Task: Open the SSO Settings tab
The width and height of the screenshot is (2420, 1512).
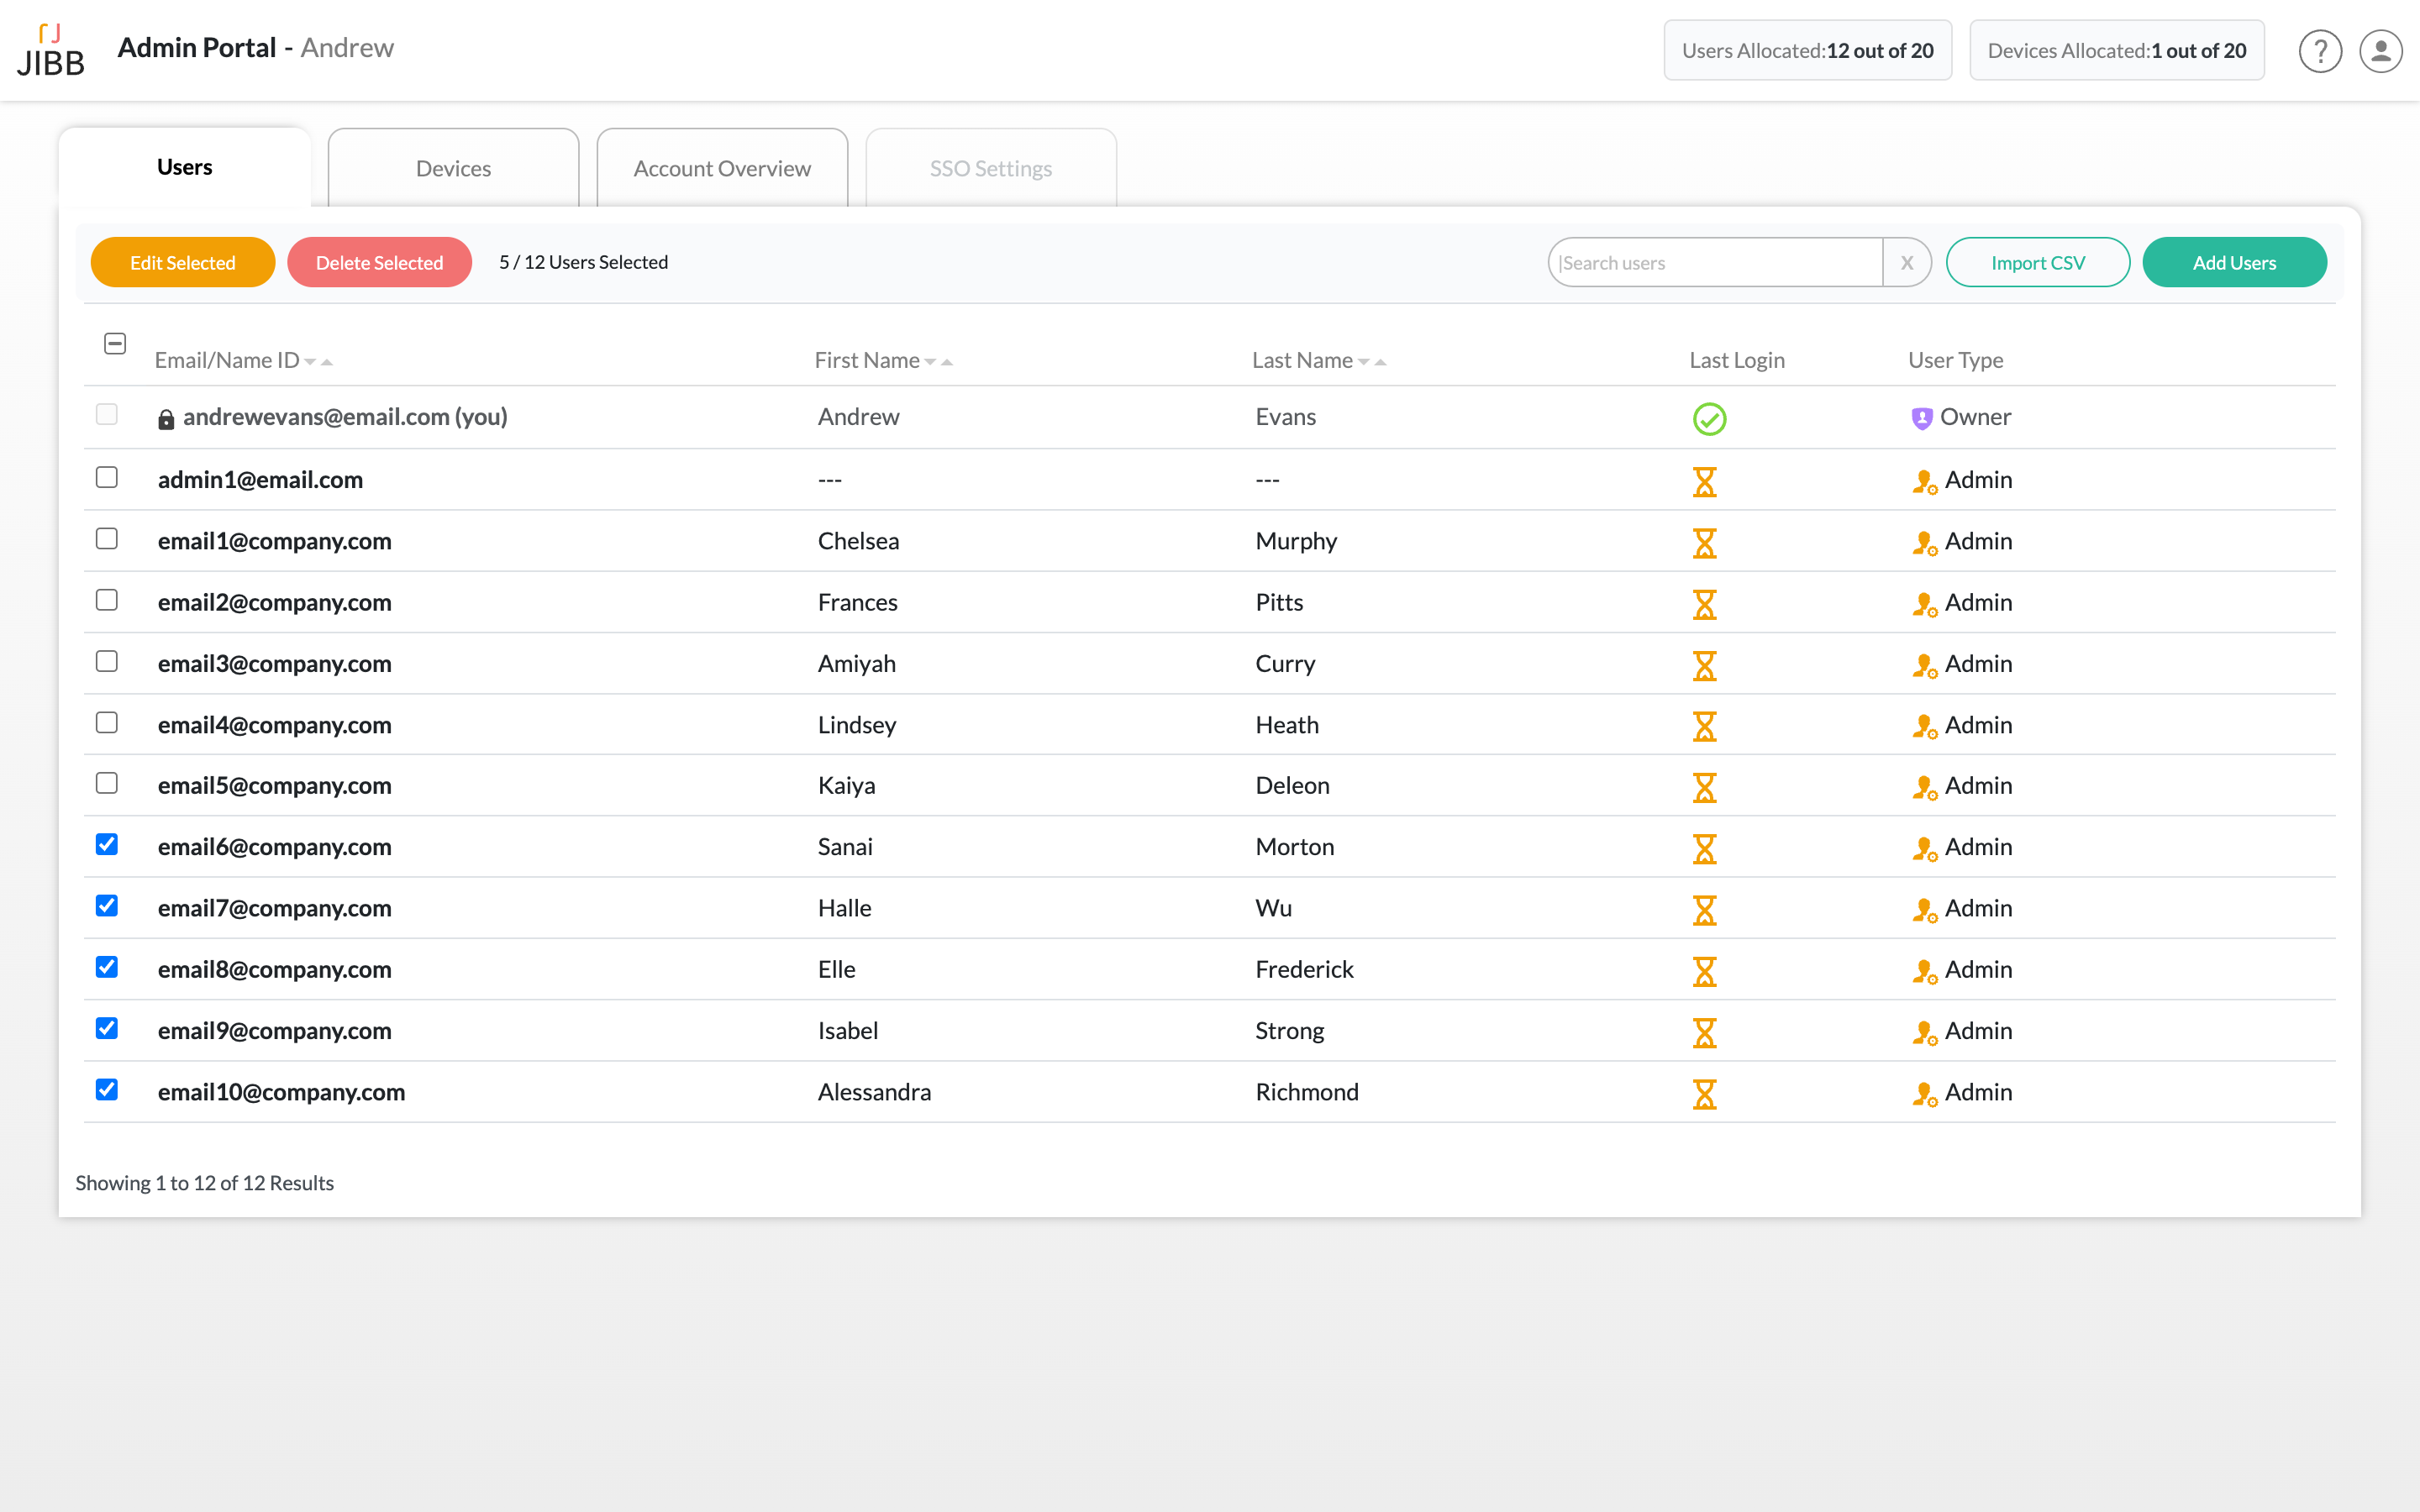Action: 991,168
